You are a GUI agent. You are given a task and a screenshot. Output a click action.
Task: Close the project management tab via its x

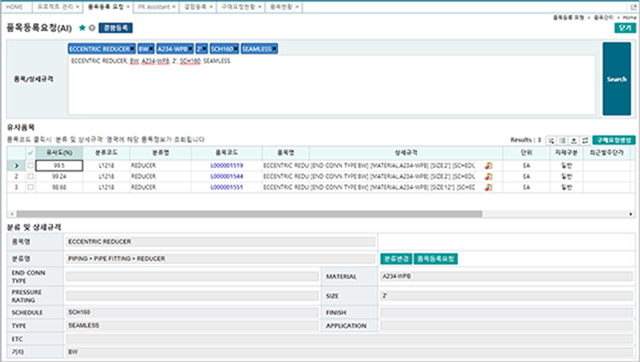tap(77, 7)
